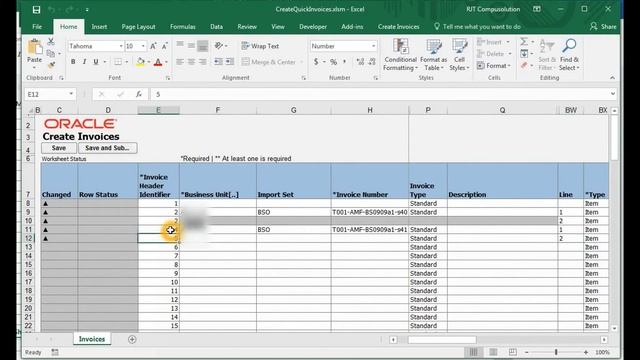Viewport: 640px width, 360px height.
Task: Click the zoom slider handle
Action: pos(556,352)
